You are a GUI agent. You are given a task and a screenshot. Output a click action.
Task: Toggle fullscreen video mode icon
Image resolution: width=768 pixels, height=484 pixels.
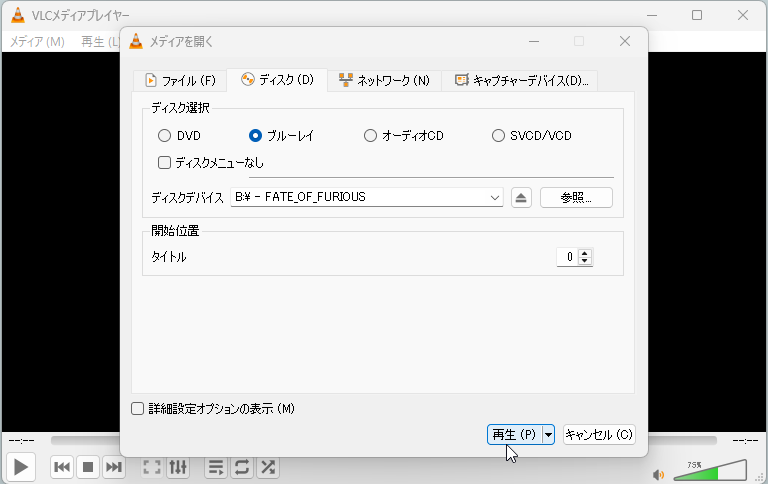pos(152,467)
